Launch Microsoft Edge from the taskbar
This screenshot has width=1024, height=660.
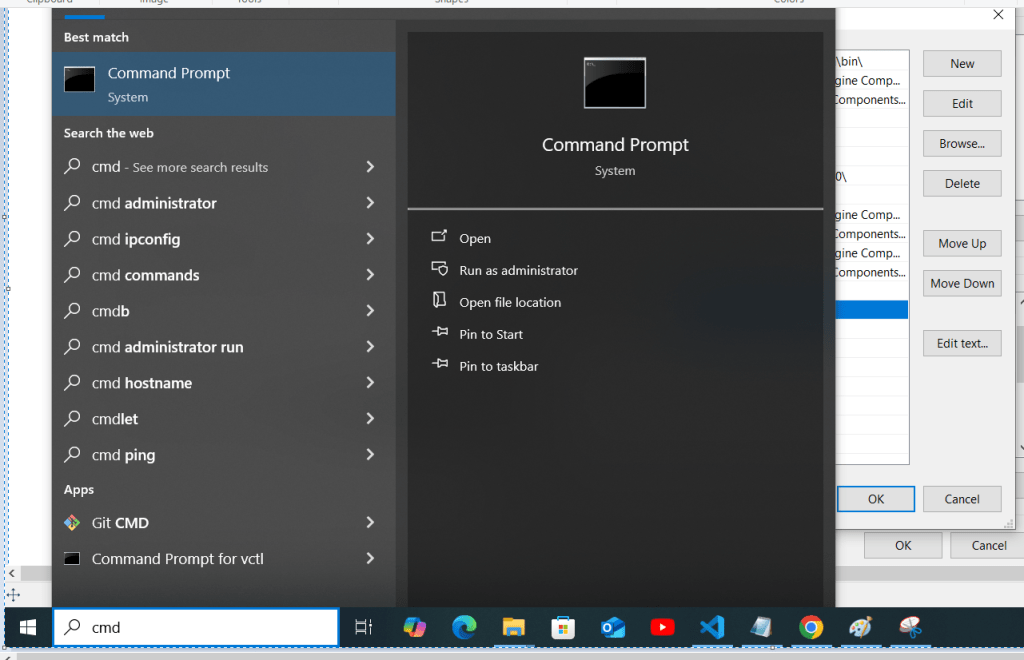tap(464, 627)
